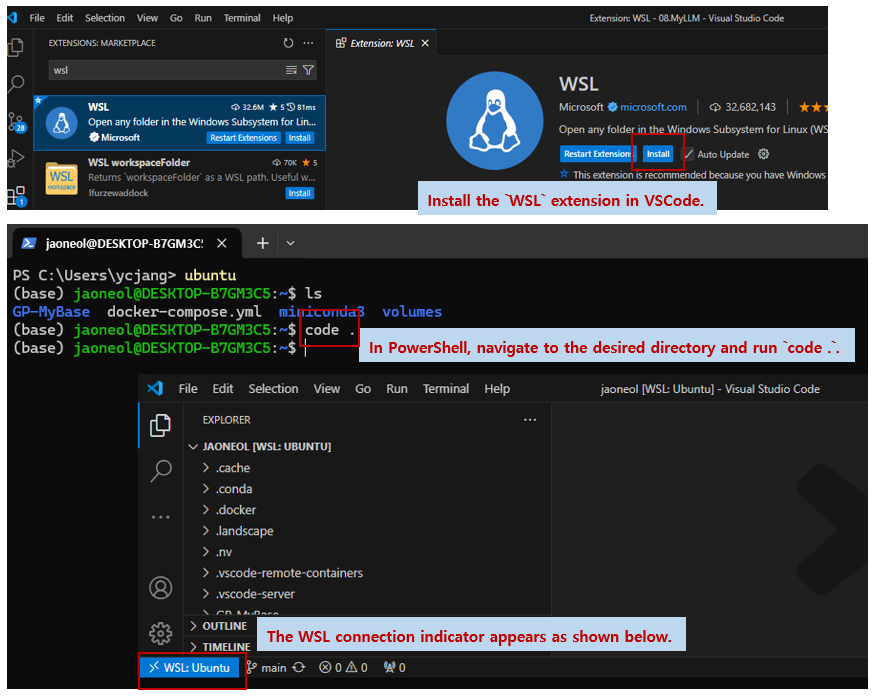The height and width of the screenshot is (697, 875).
Task: Toggle the Auto Update checkbox
Action: tap(689, 154)
